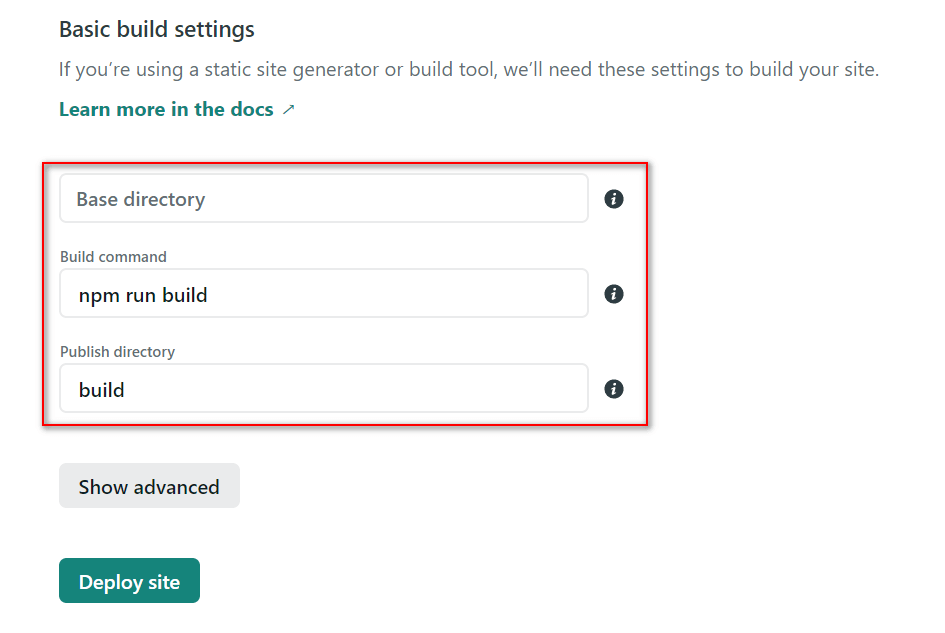Screen dimensions: 945x633
Task: Click the bottom info icon in the form
Action: pos(613,389)
